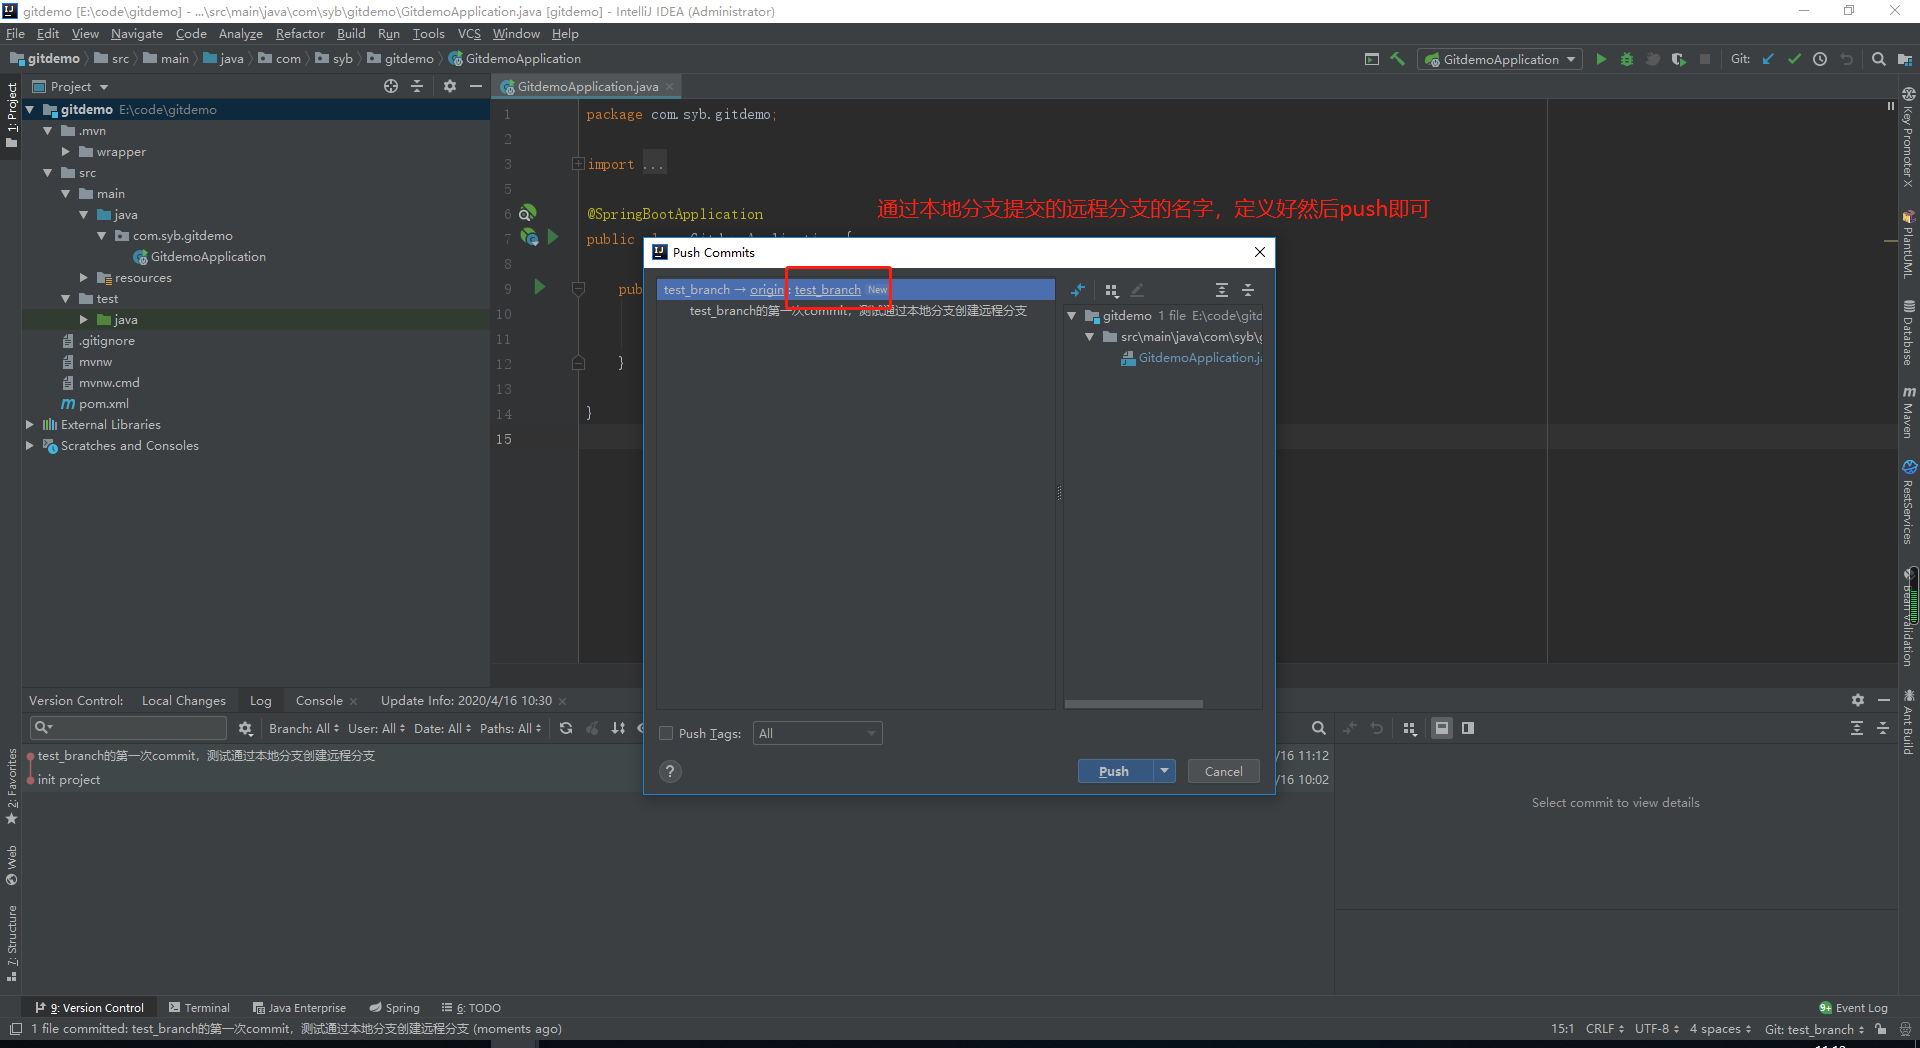Screen dimensions: 1920x1048
Task: Open Event Log in status bar
Action: tap(1854, 1007)
